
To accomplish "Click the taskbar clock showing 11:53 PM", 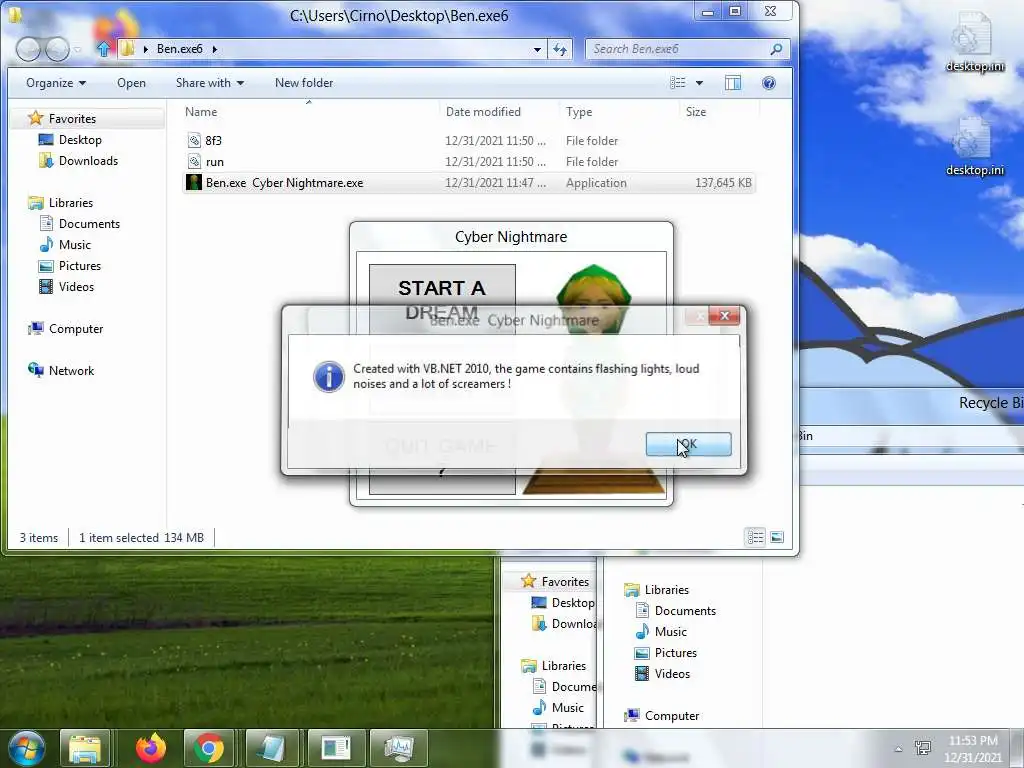I will [x=973, y=749].
